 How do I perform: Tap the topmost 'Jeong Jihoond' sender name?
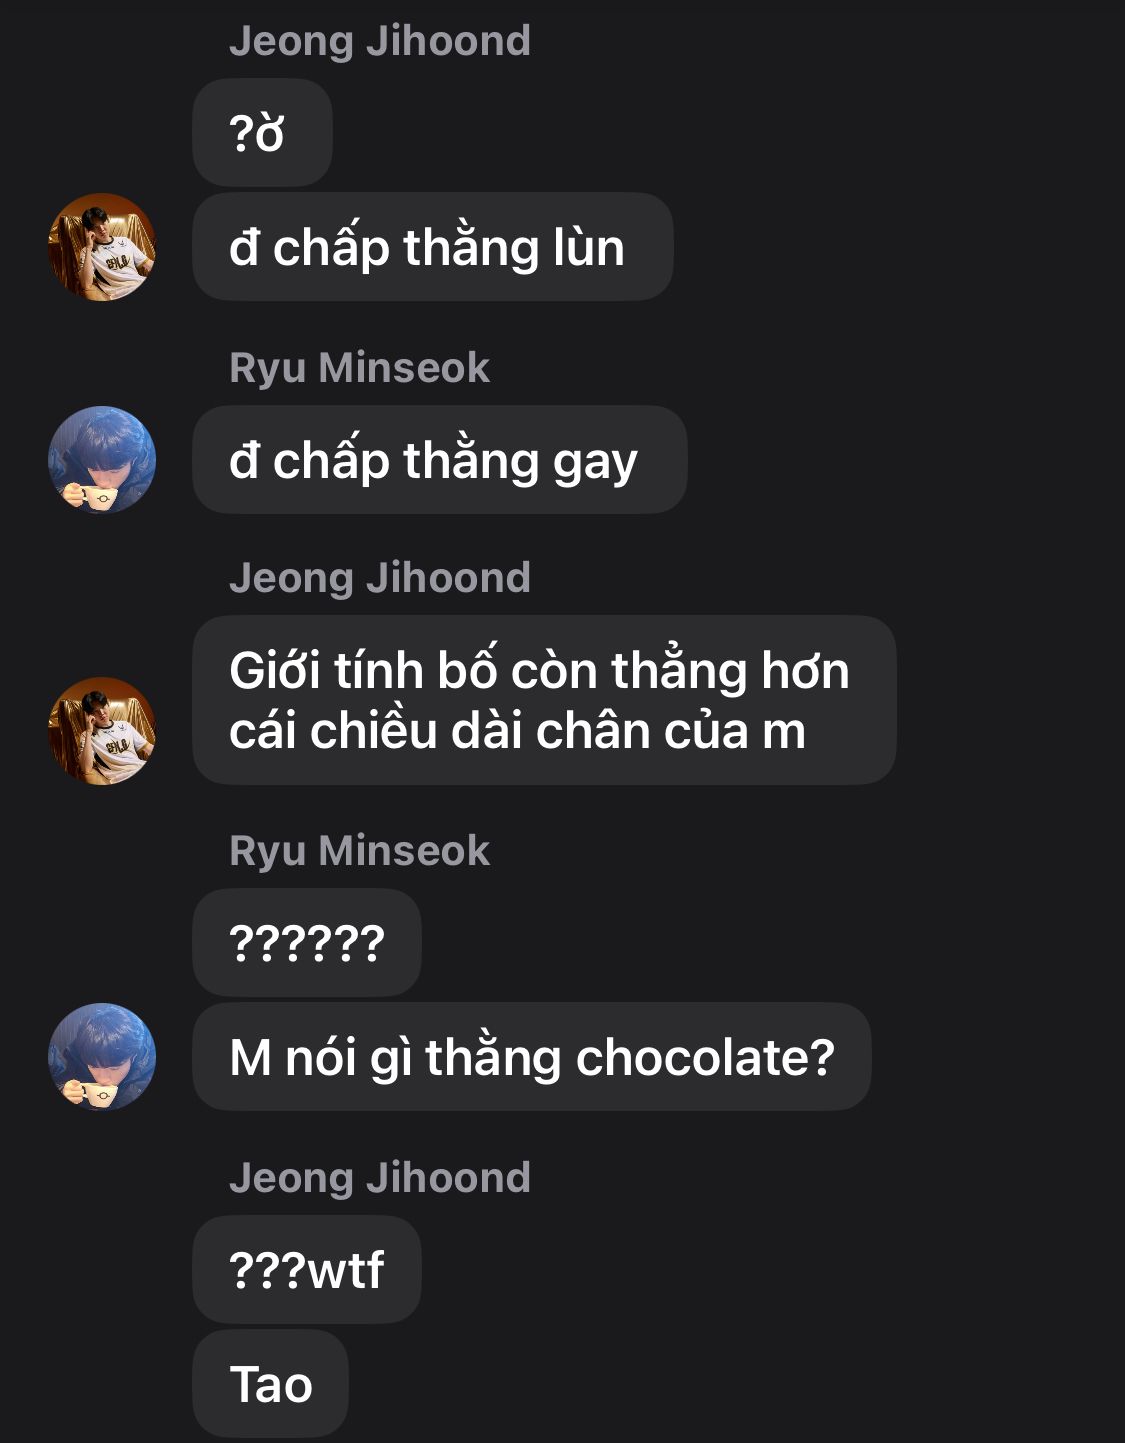pyautogui.click(x=380, y=41)
